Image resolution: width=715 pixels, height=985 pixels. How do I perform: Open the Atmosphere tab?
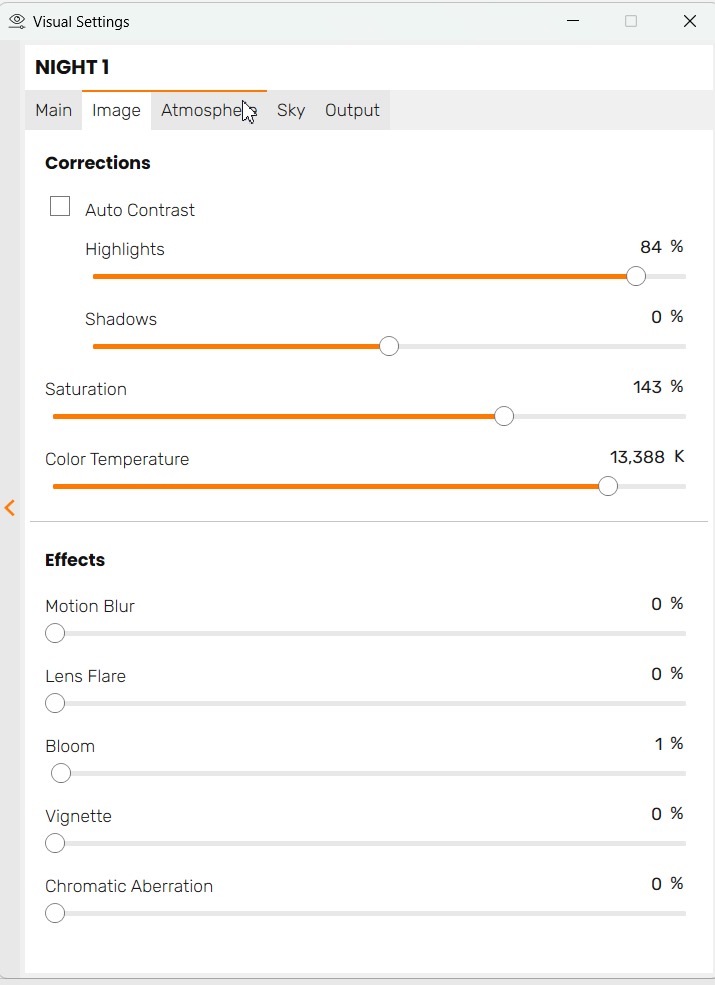(208, 111)
